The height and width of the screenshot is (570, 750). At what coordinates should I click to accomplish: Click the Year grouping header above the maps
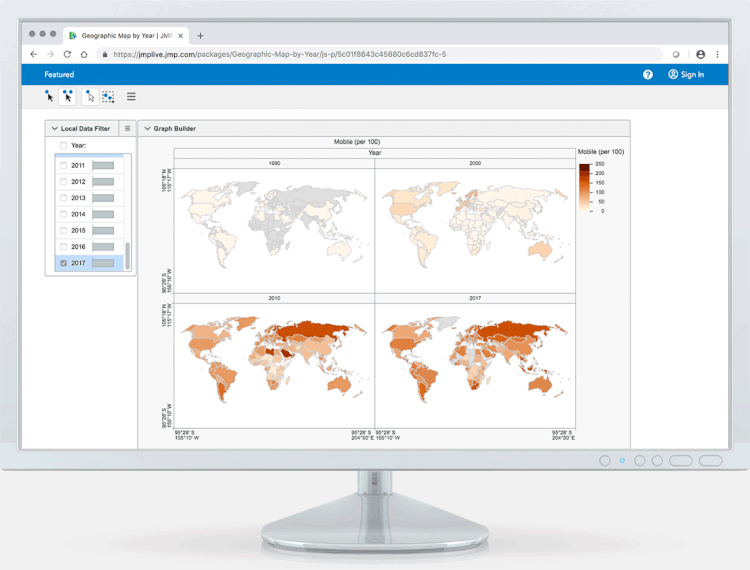click(375, 153)
